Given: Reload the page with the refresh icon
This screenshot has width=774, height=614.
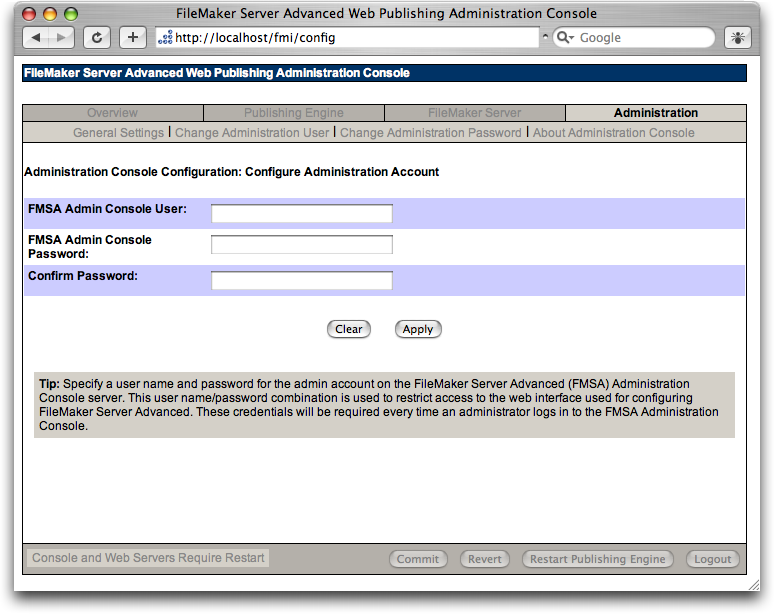Looking at the screenshot, I should [x=97, y=38].
